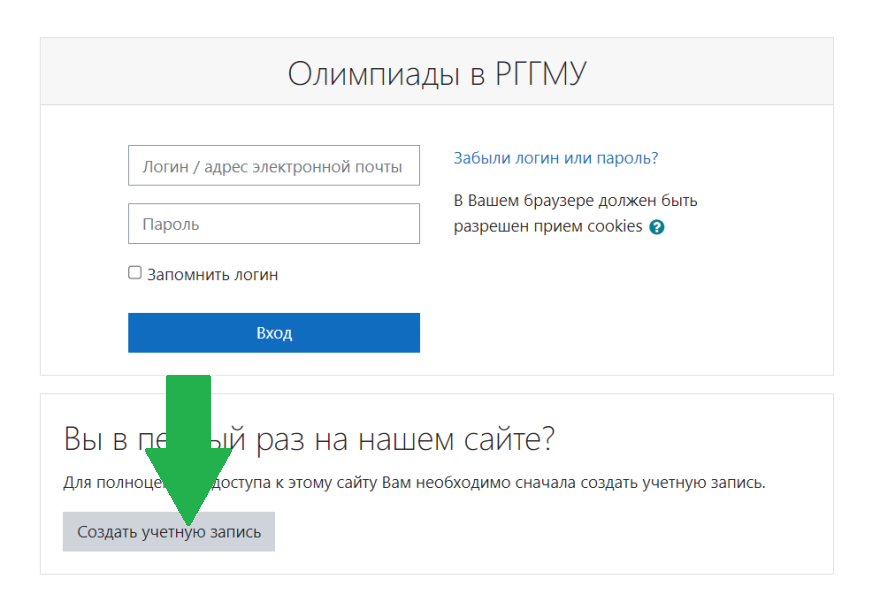Open the cookies help question-mark icon
880x594 pixels.
657,227
